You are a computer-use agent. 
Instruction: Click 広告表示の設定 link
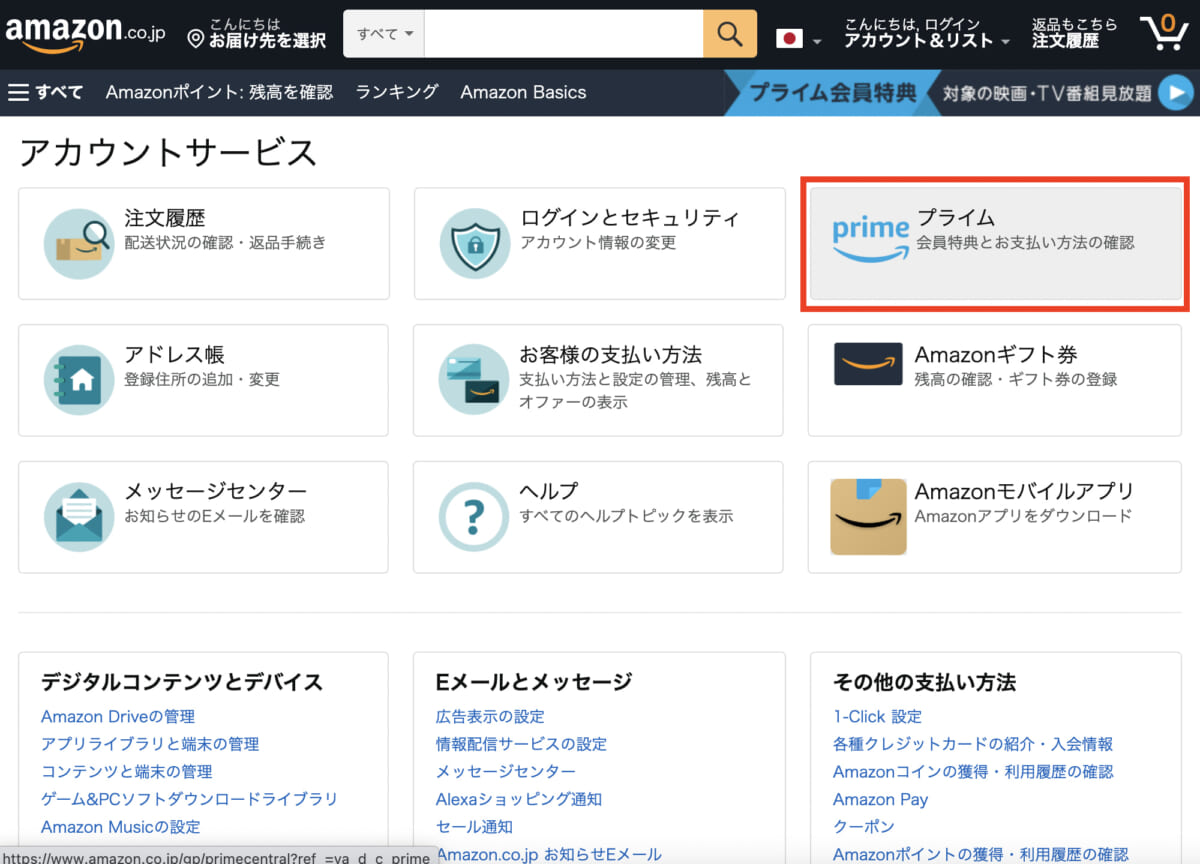tap(490, 716)
